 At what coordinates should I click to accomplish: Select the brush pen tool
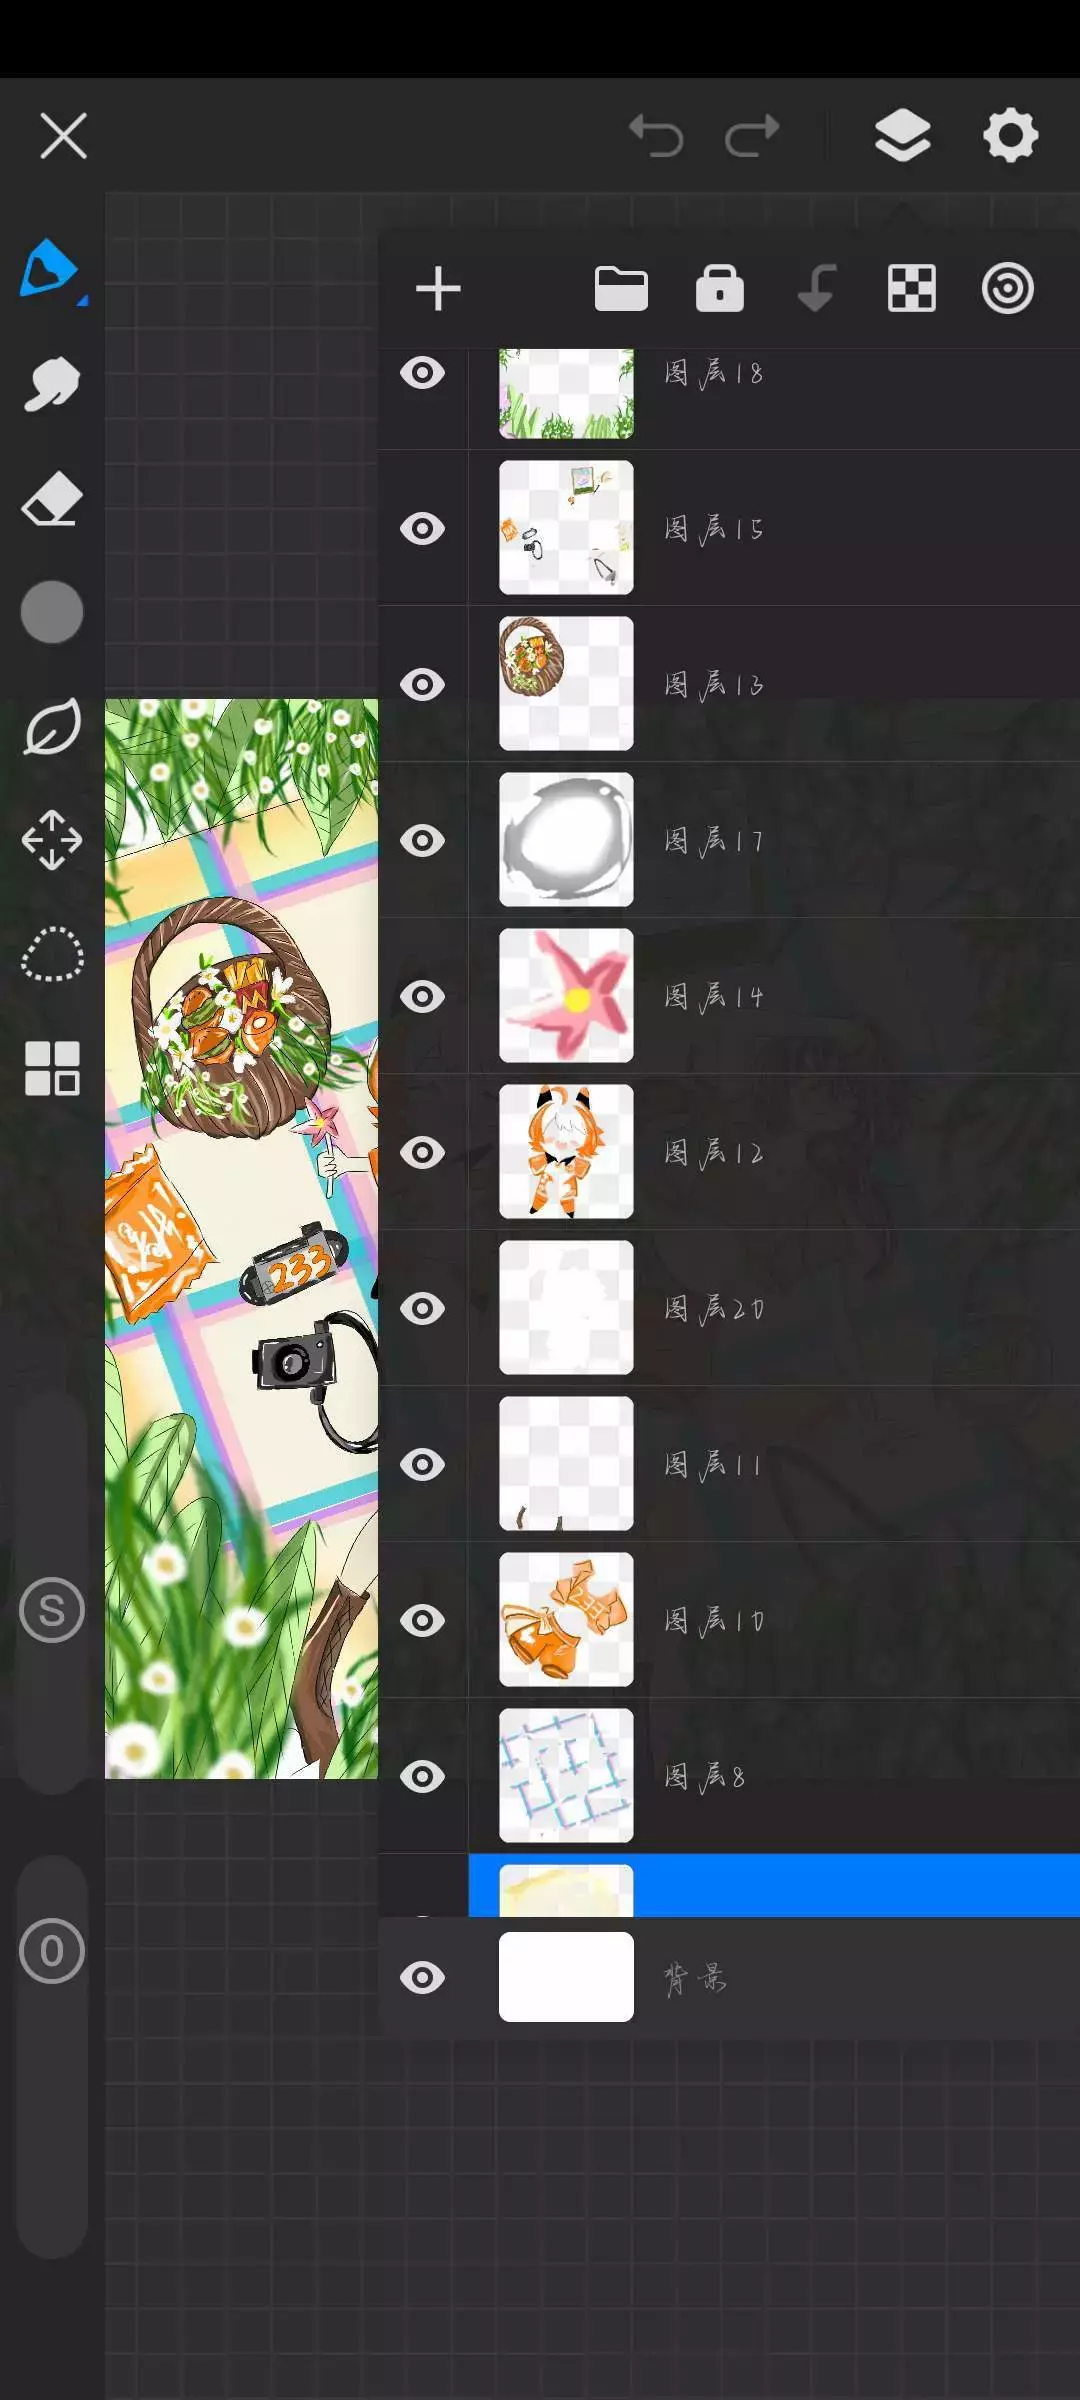51,270
